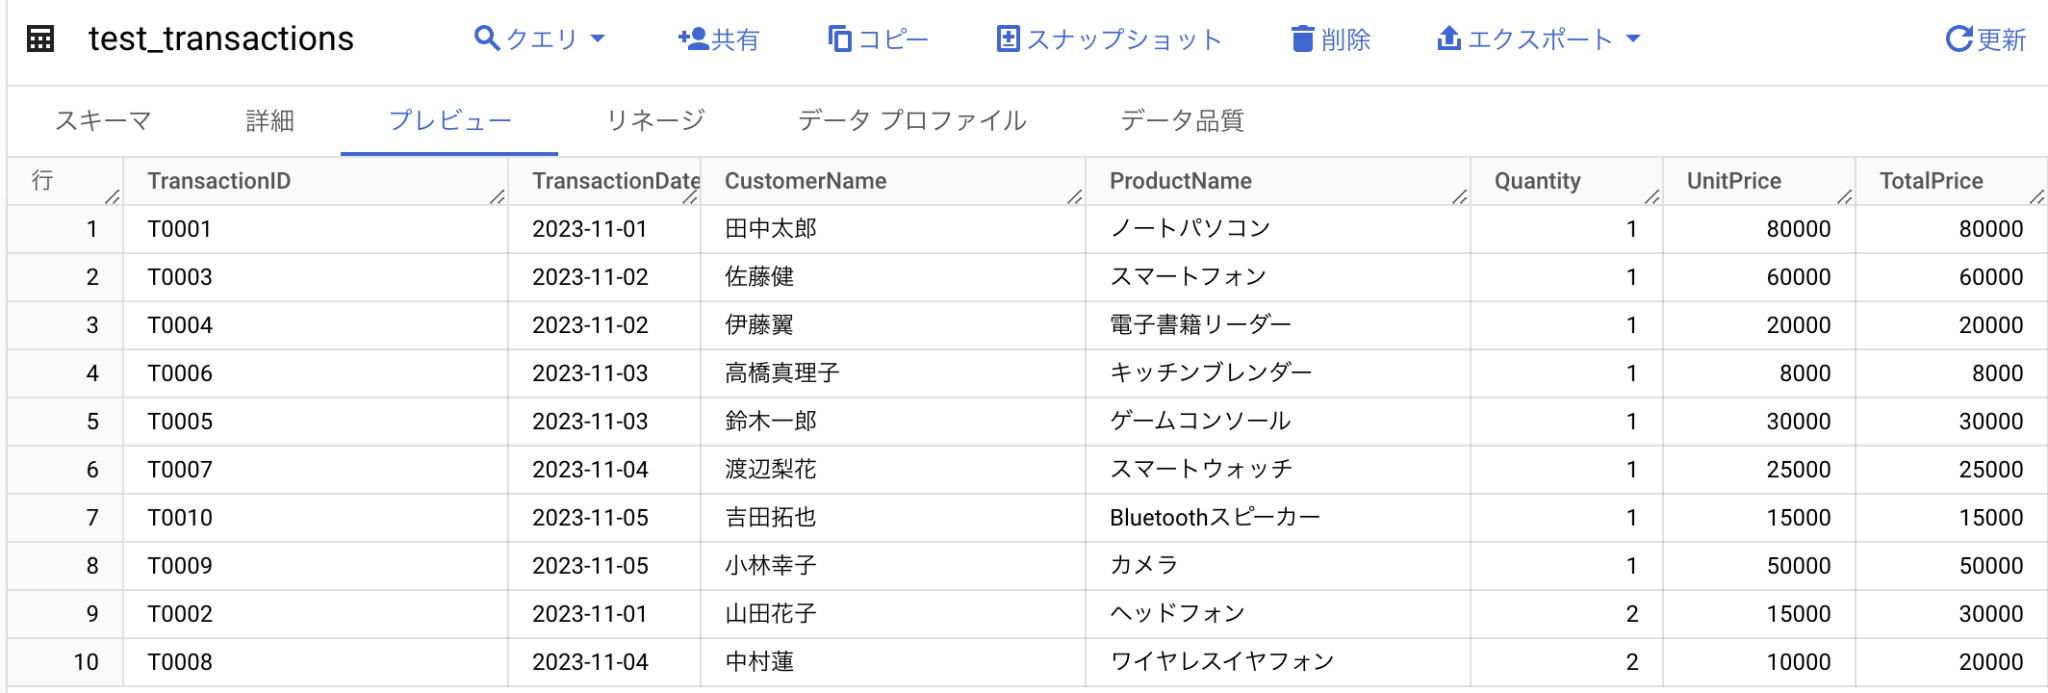This screenshot has width=2048, height=693.
Task: Click the 削除 trash can icon
Action: [x=1302, y=38]
